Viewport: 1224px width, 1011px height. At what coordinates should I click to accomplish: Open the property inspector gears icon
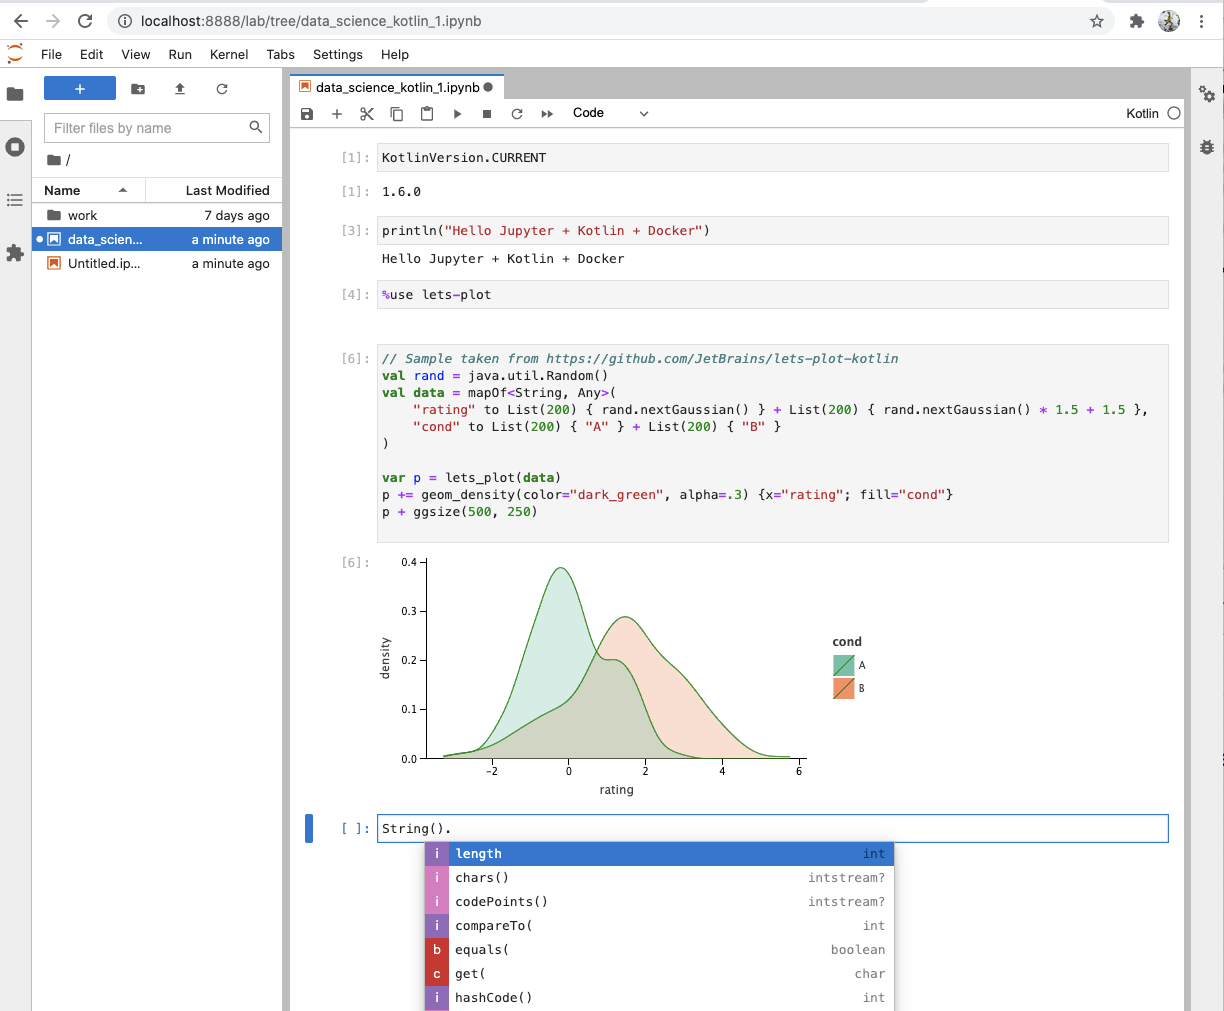click(1207, 95)
